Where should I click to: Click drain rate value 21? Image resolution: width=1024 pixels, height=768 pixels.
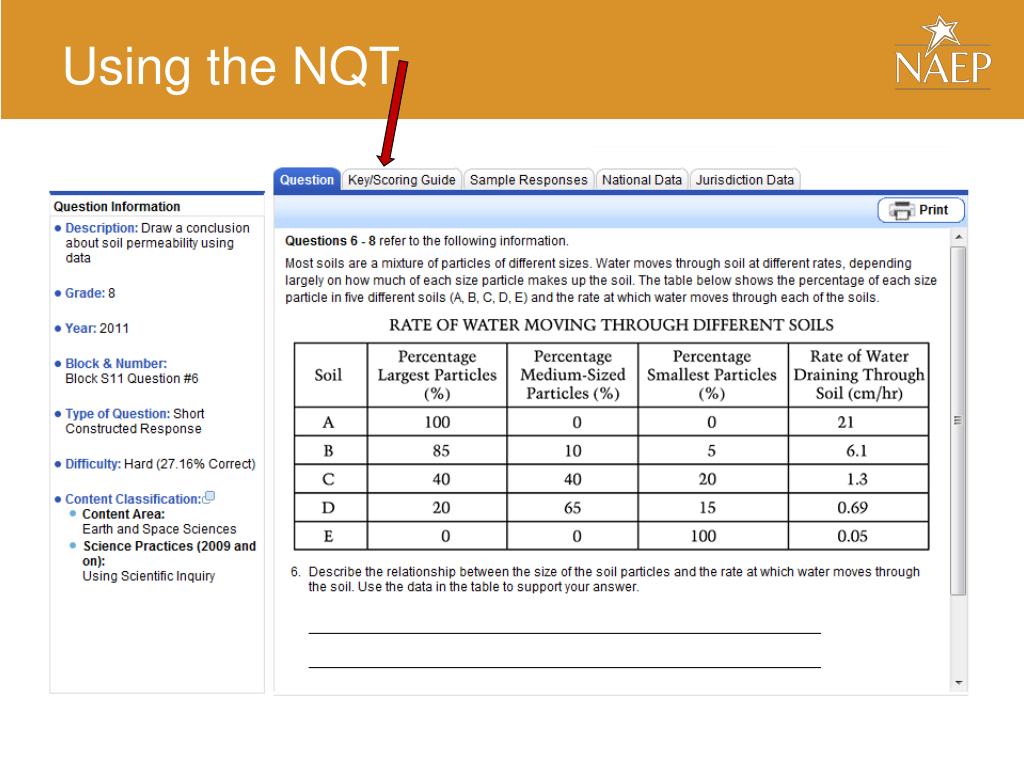coord(846,423)
